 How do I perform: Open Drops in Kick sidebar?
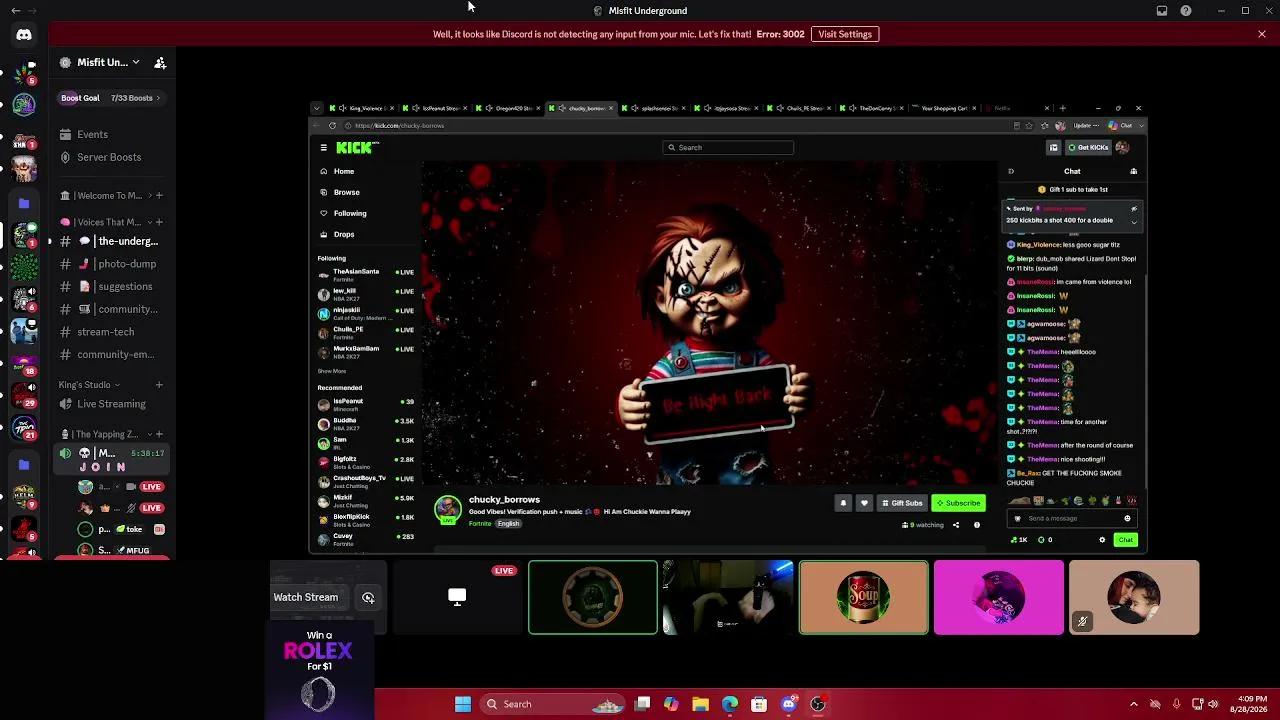(x=344, y=234)
